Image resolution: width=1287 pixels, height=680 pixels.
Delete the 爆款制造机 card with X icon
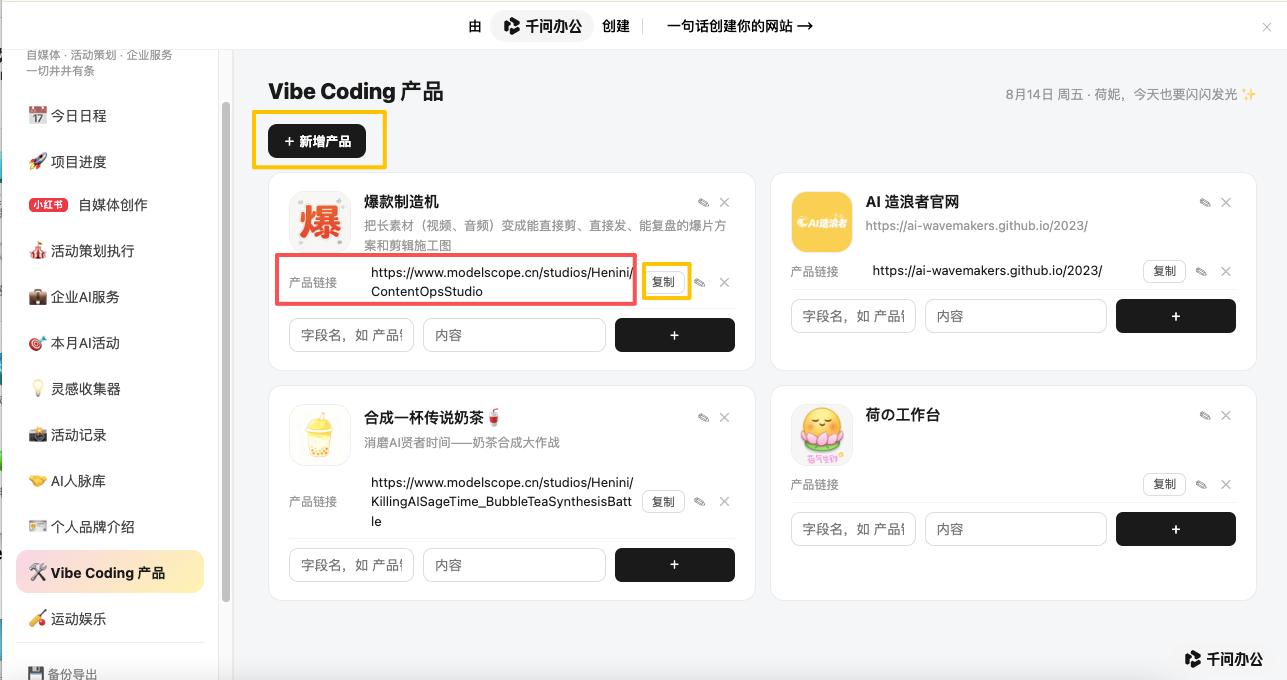pos(725,203)
